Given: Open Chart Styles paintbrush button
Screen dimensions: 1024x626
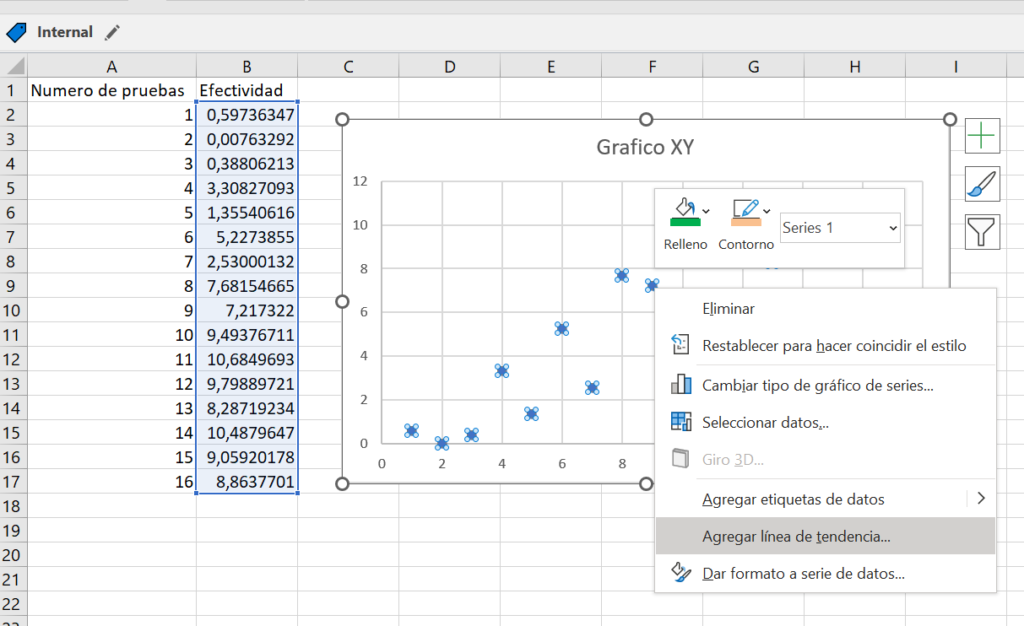Looking at the screenshot, I should tap(982, 184).
